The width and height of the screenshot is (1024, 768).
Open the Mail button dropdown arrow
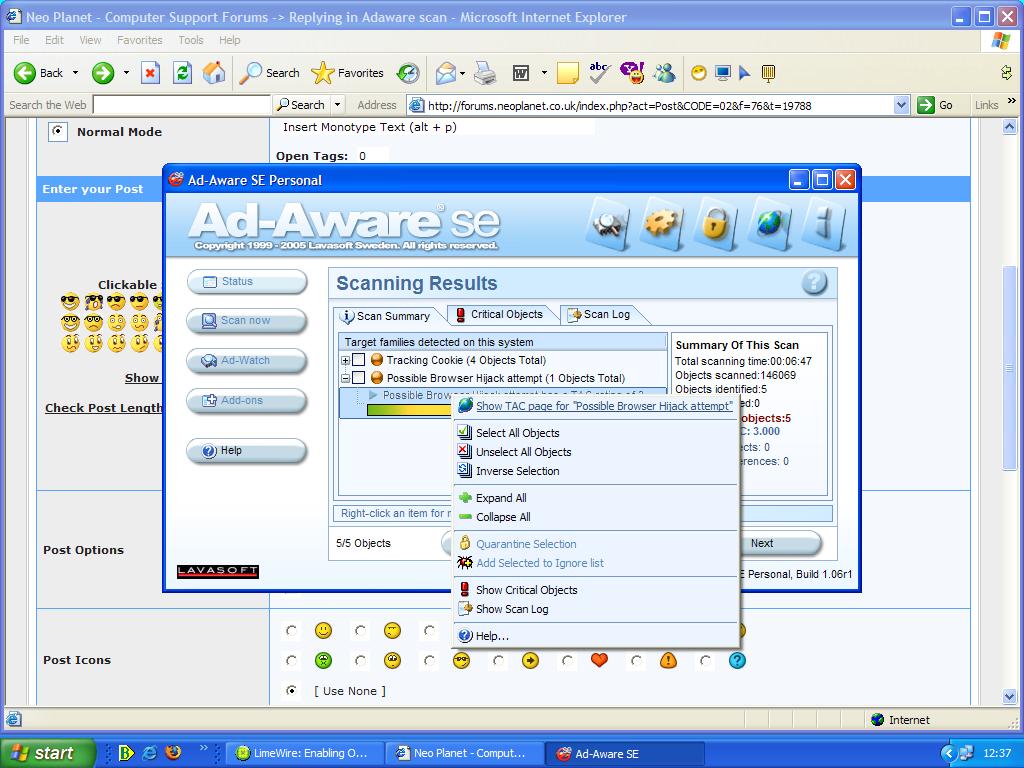(x=462, y=72)
